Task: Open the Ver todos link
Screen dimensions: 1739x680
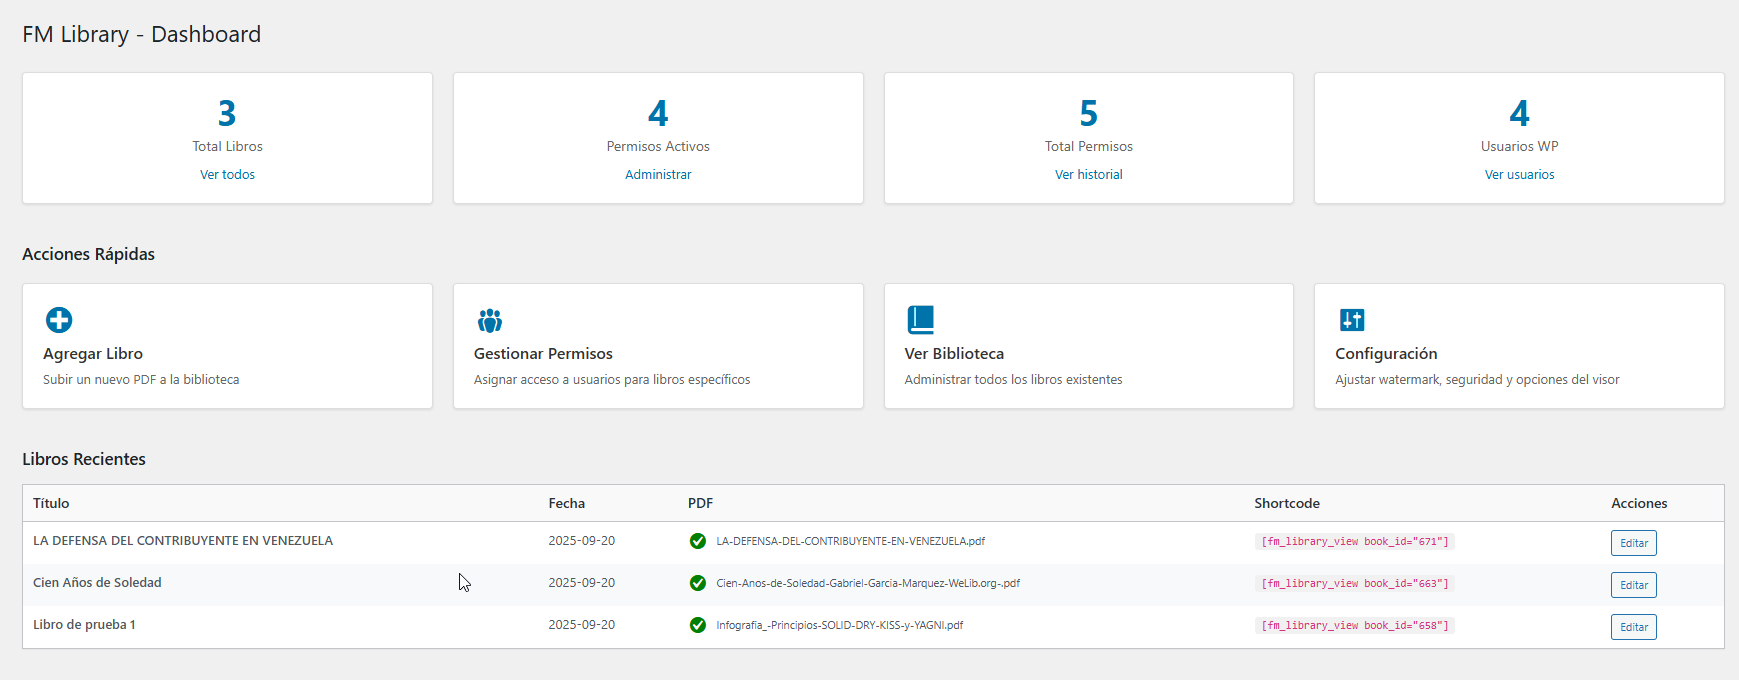Action: click(227, 174)
